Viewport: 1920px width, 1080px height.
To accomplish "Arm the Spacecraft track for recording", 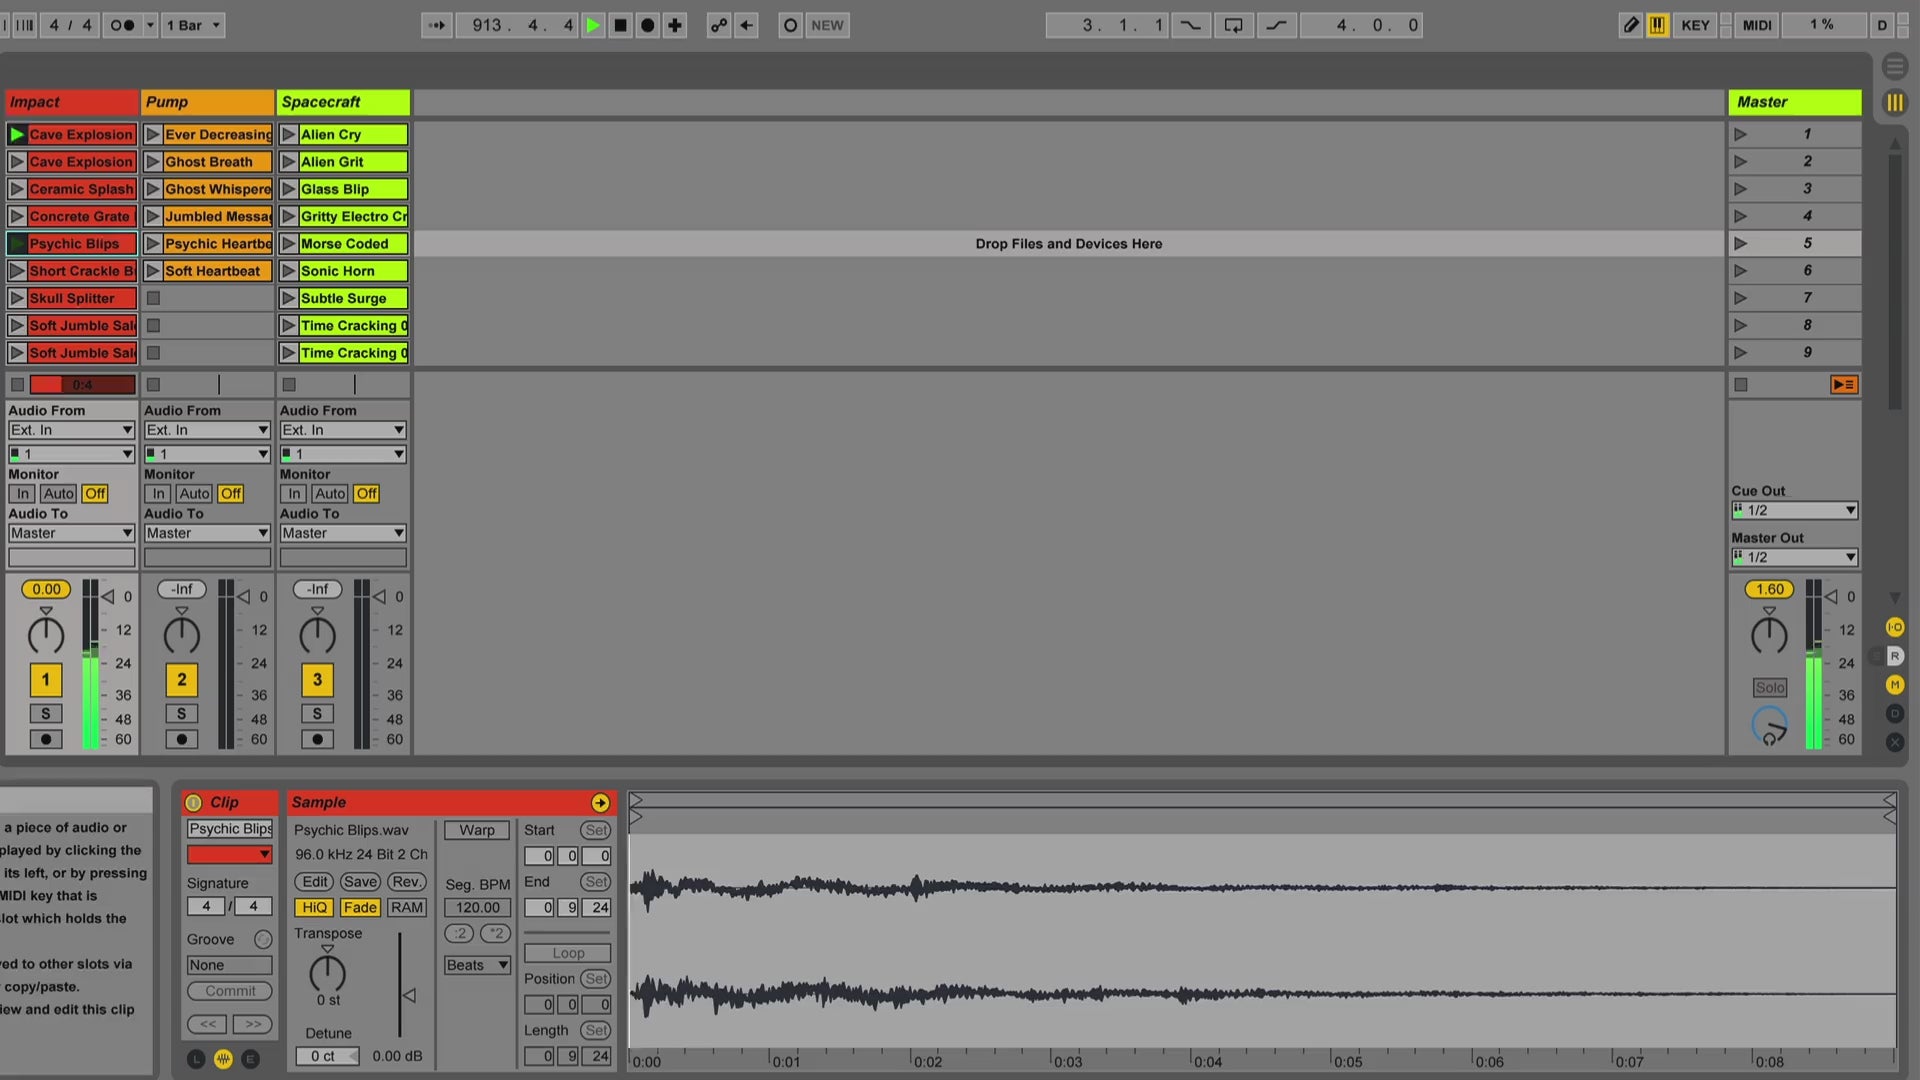I will coord(317,739).
